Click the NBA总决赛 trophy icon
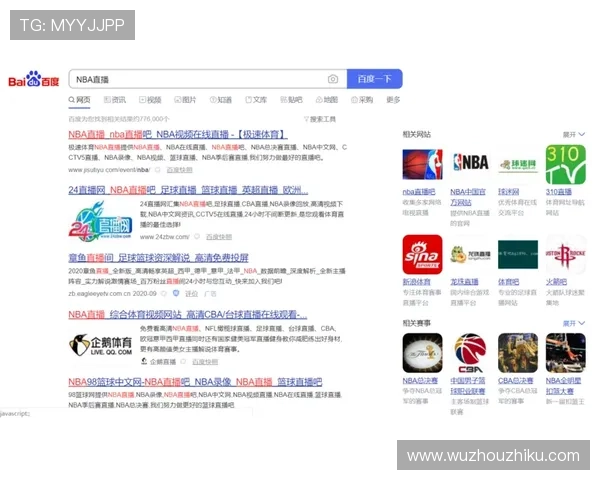The image size is (600, 480). click(422, 353)
